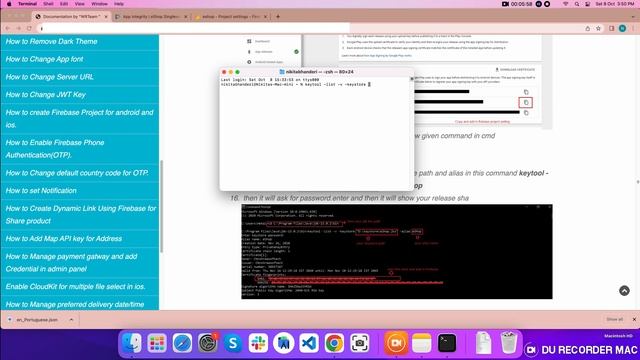Open Spotlight search in the menu bar
640x360 pixels.
click(577, 4)
